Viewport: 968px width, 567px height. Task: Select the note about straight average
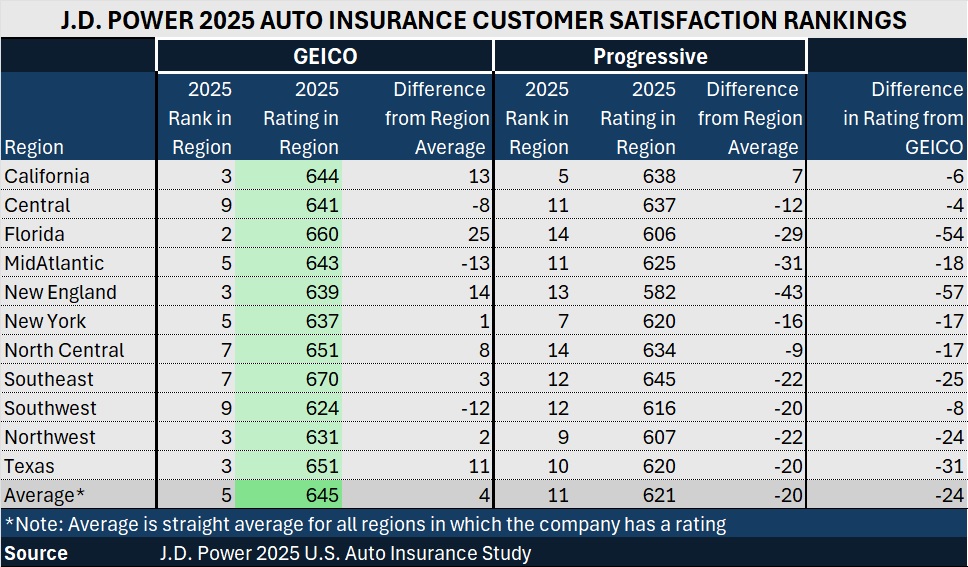[x=365, y=524]
